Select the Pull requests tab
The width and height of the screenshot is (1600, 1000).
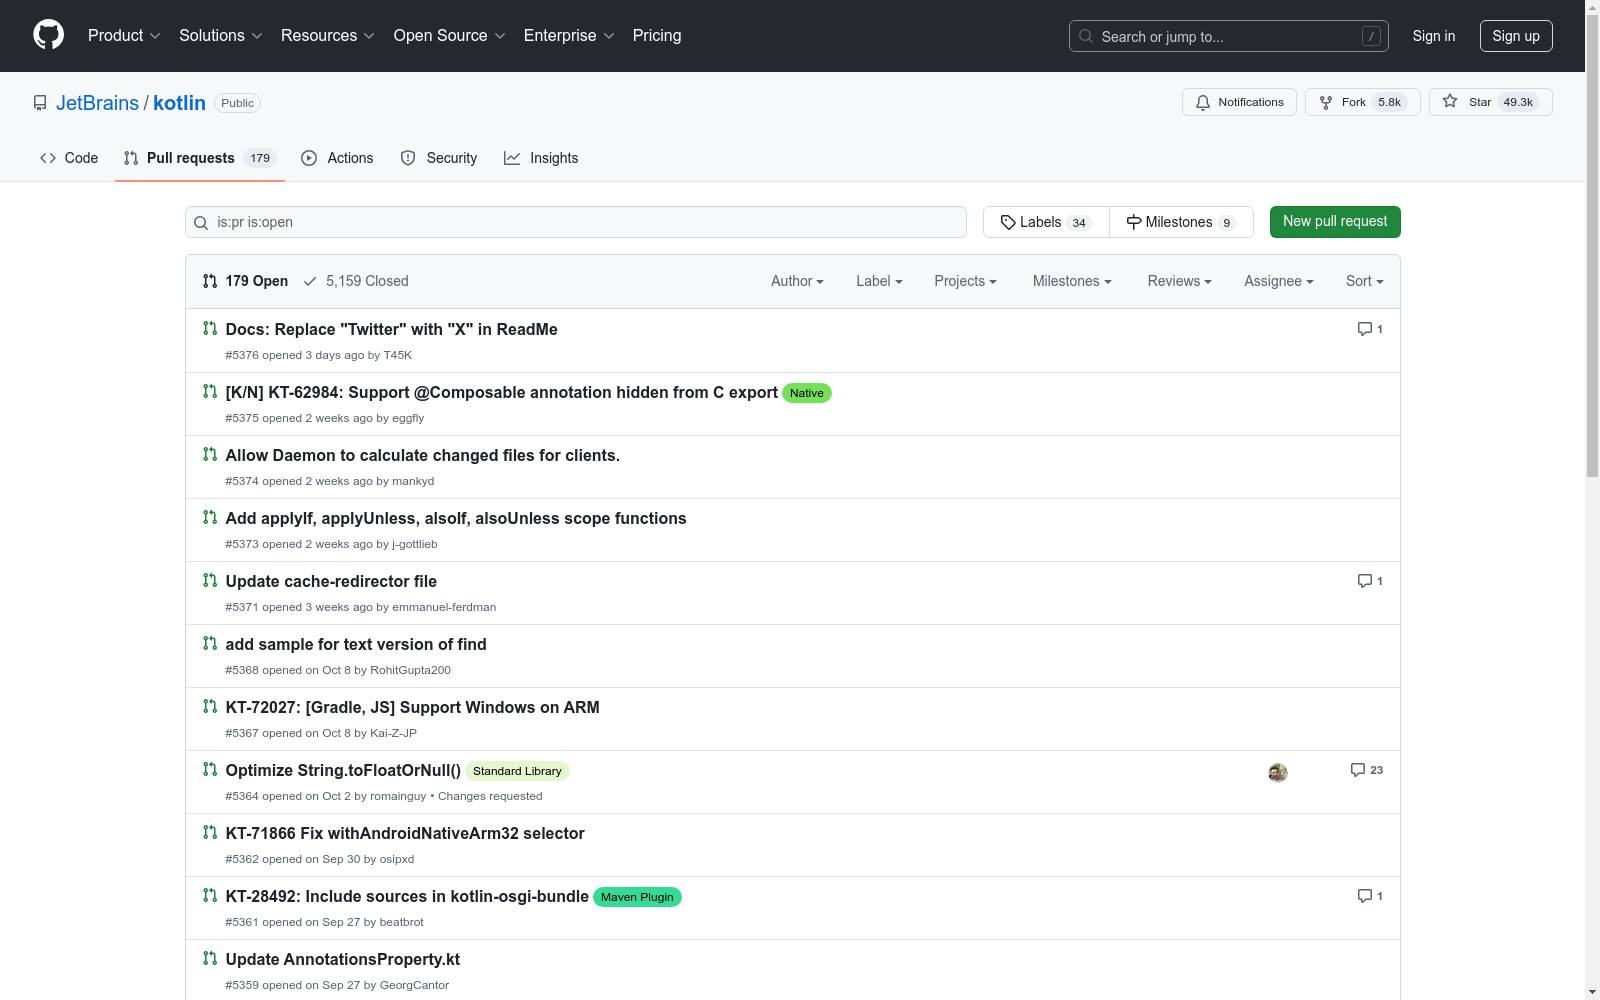tap(200, 158)
